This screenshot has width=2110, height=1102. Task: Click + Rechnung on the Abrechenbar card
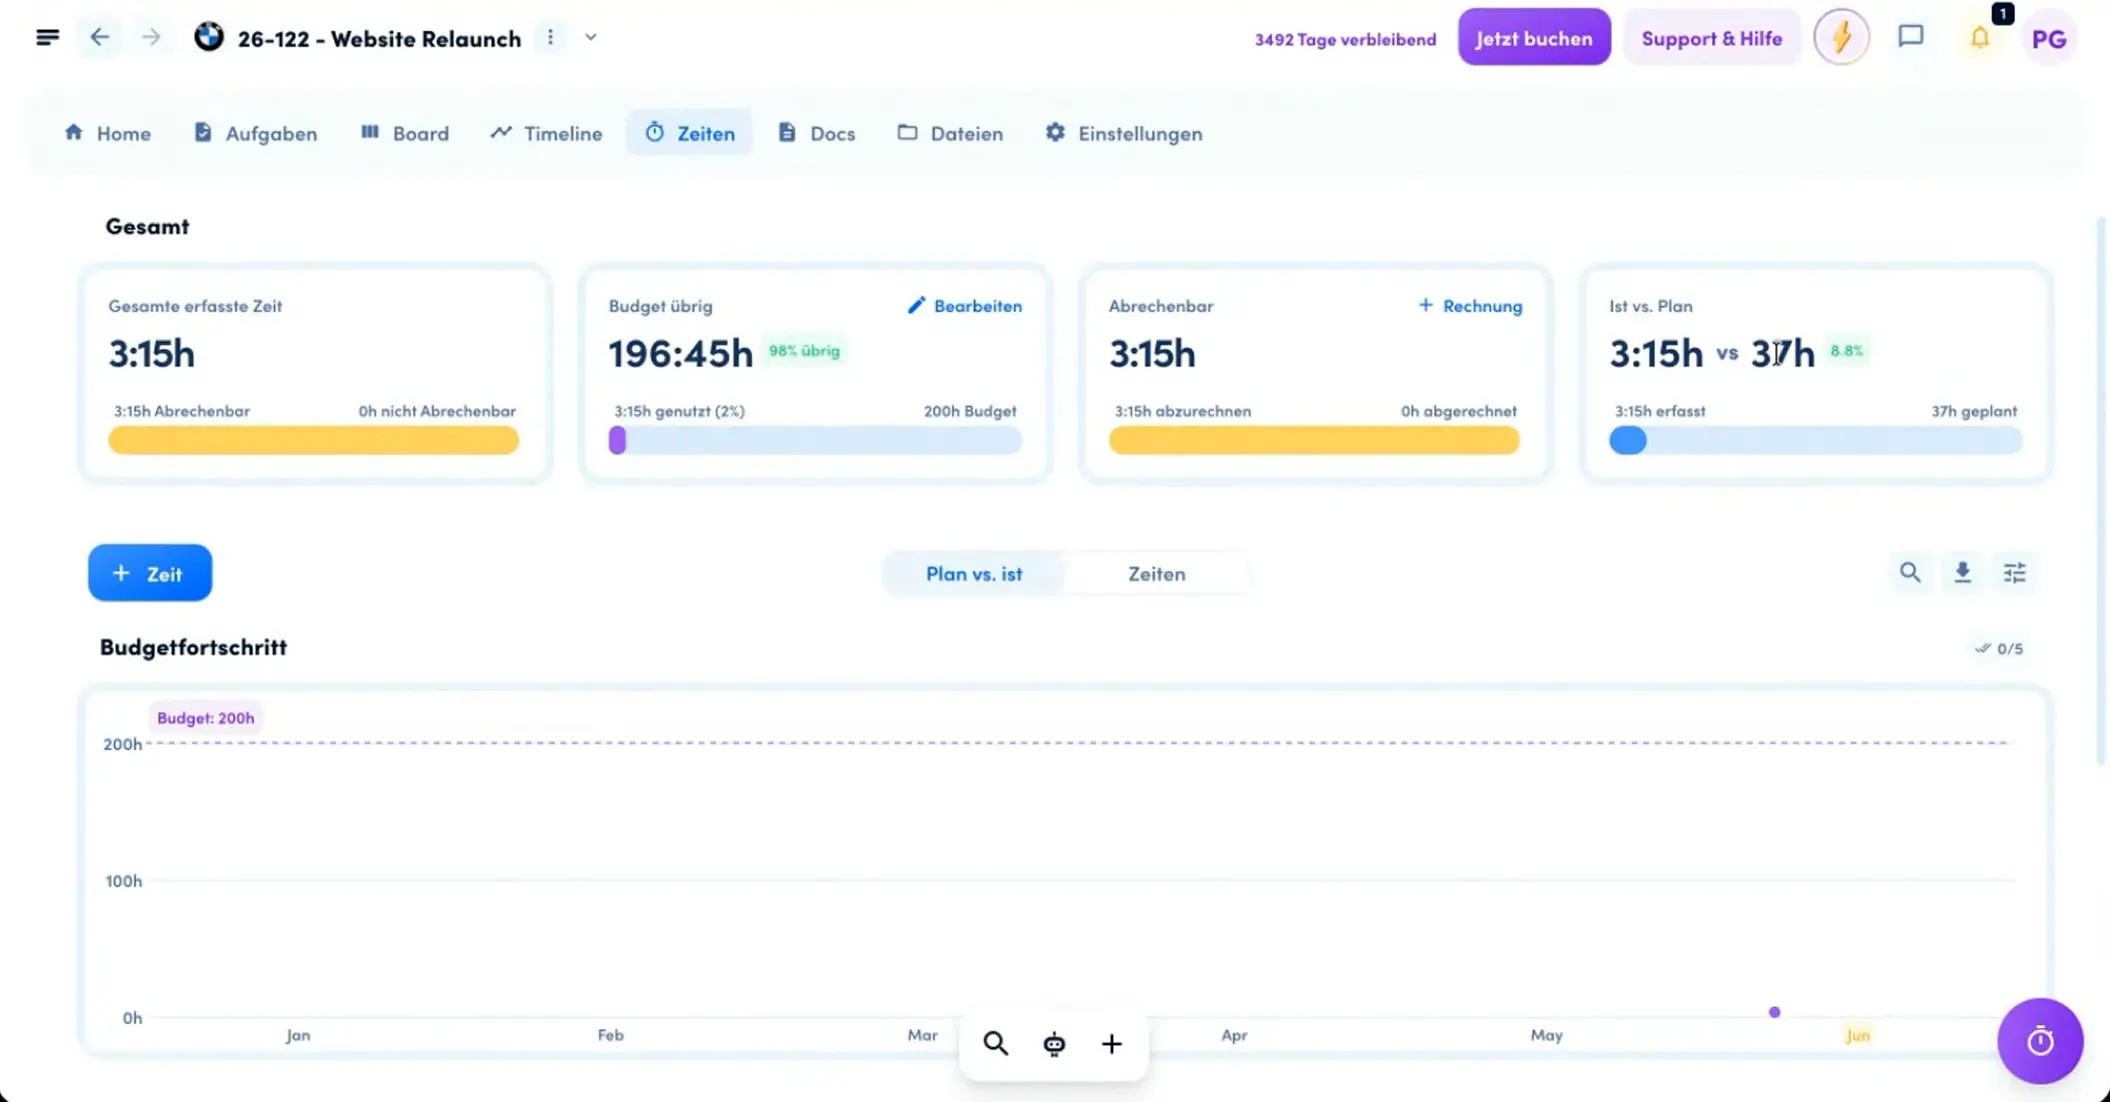click(1470, 306)
